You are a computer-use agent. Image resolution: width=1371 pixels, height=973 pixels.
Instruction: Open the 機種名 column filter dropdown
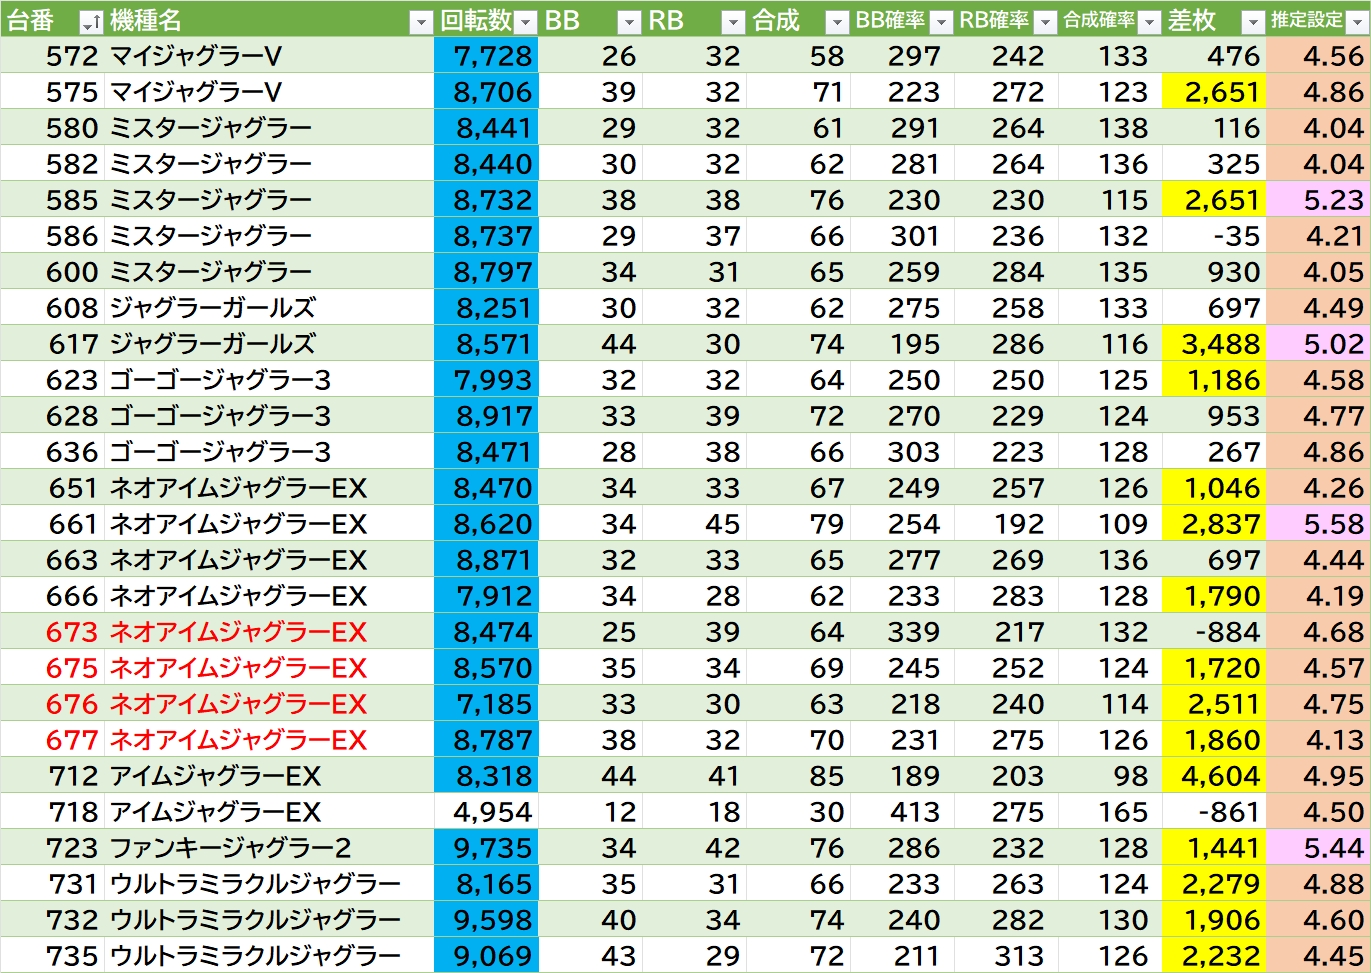coord(421,22)
